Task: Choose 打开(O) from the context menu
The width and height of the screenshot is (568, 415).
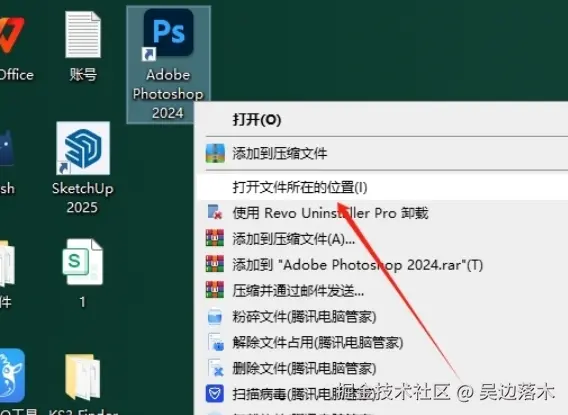Action: pos(382,120)
